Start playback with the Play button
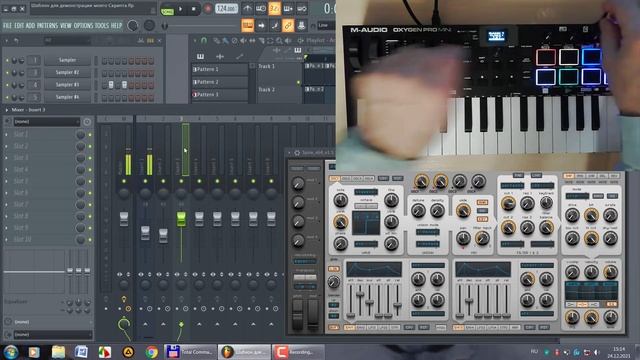640x360 pixels. click(180, 9)
